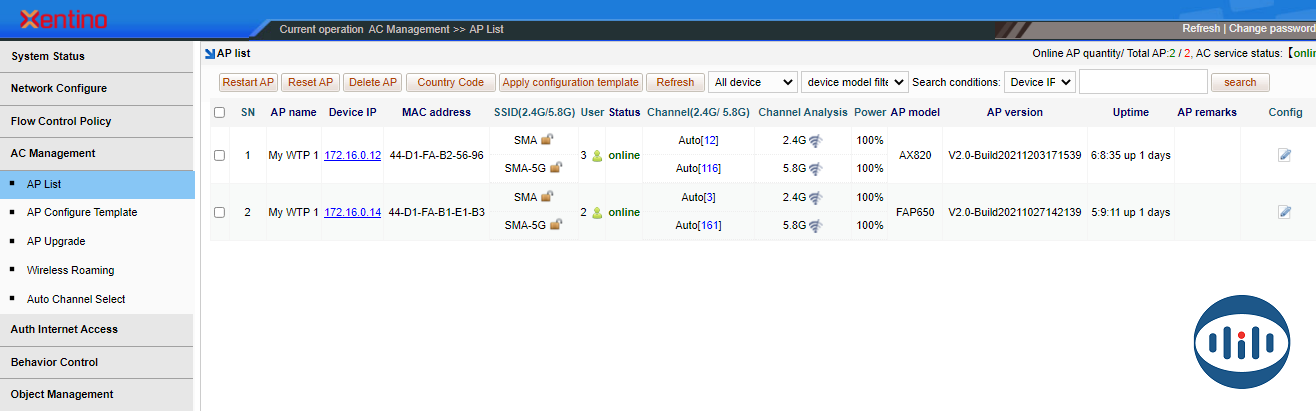Click the Apply configuration template button
This screenshot has height=411, width=1316.
tap(570, 82)
